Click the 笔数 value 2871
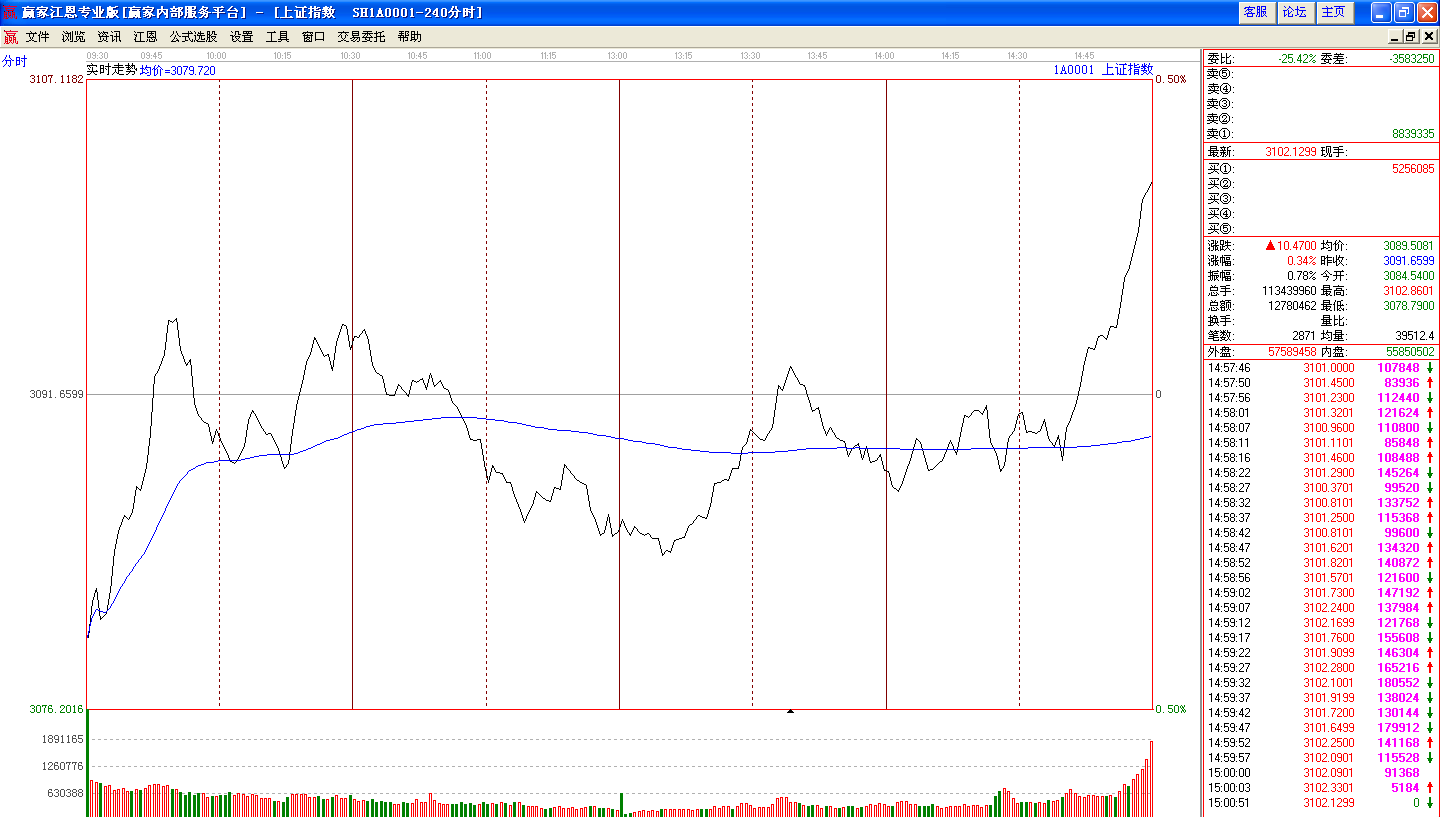The width and height of the screenshot is (1440, 817). [x=1305, y=335]
